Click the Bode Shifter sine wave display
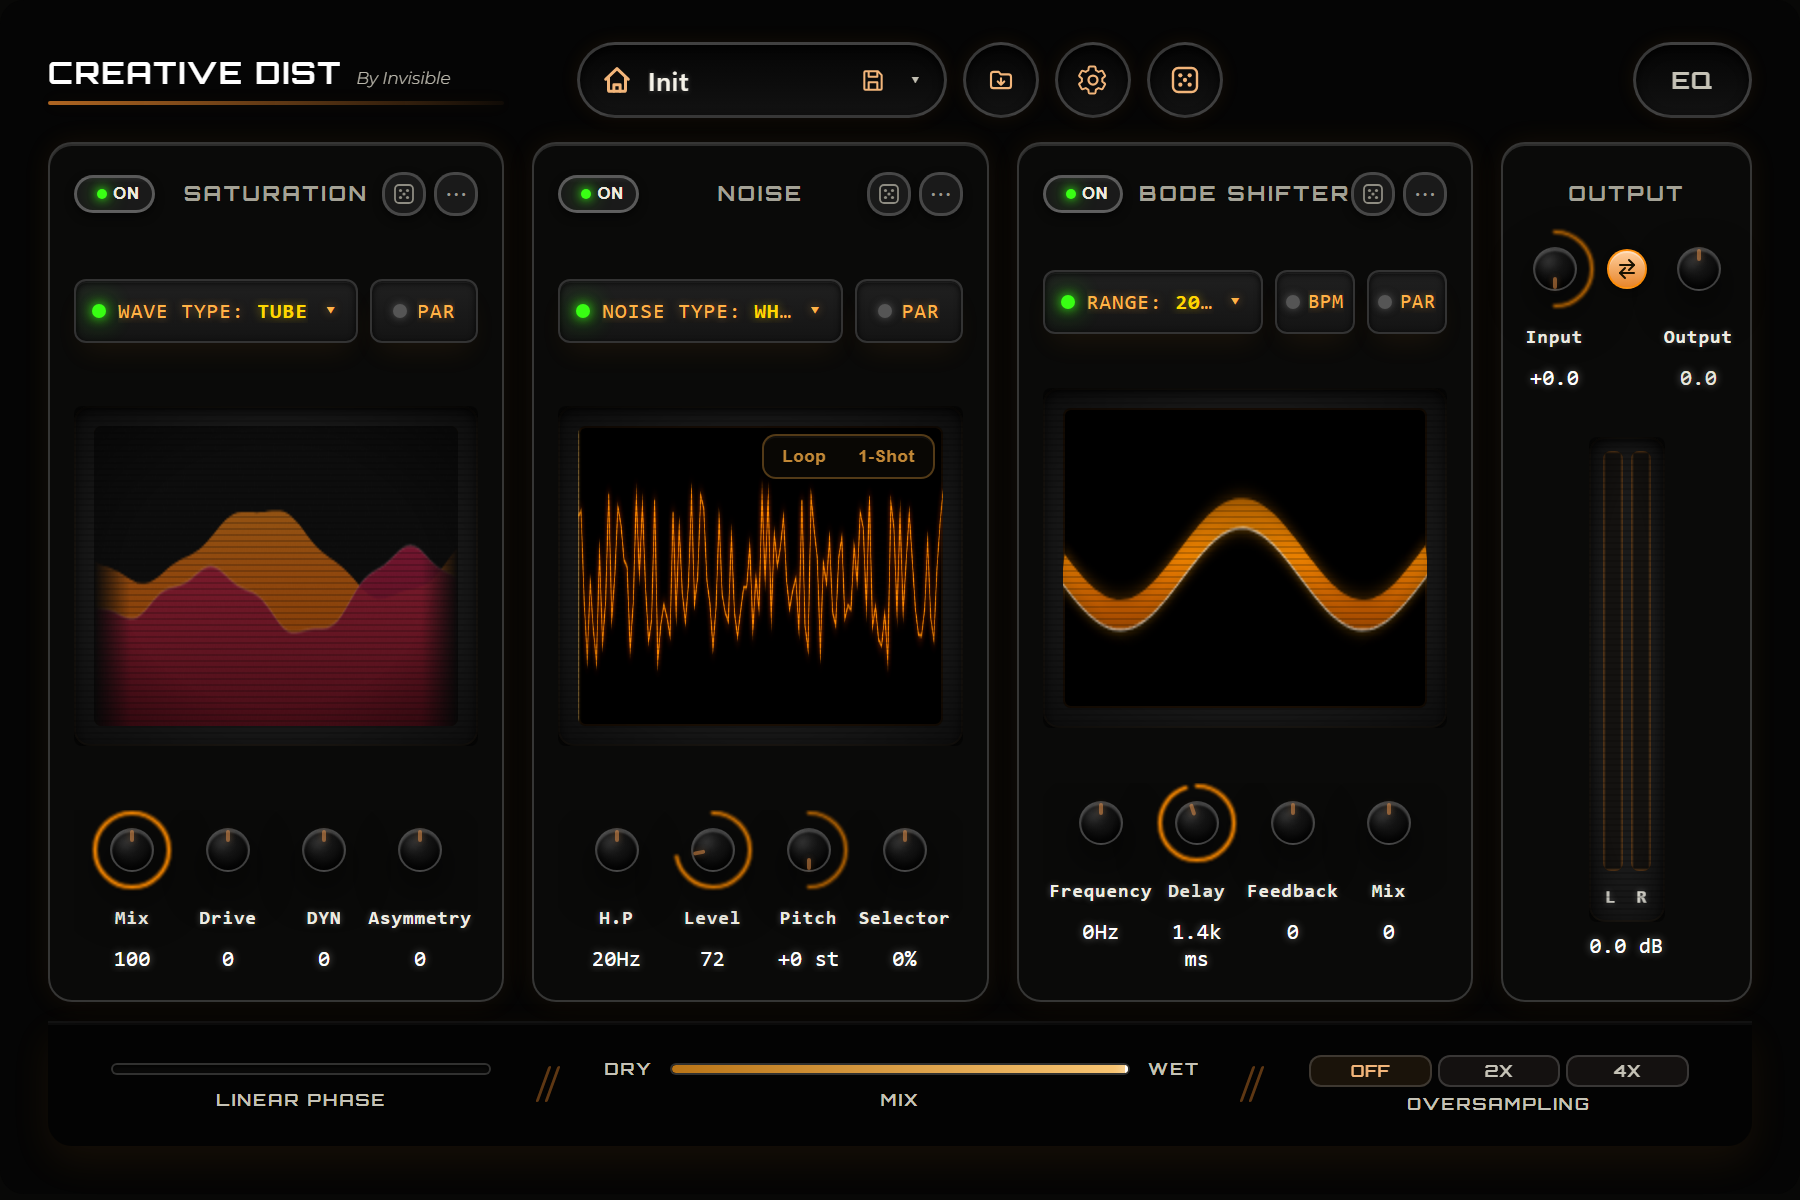 click(x=1245, y=558)
